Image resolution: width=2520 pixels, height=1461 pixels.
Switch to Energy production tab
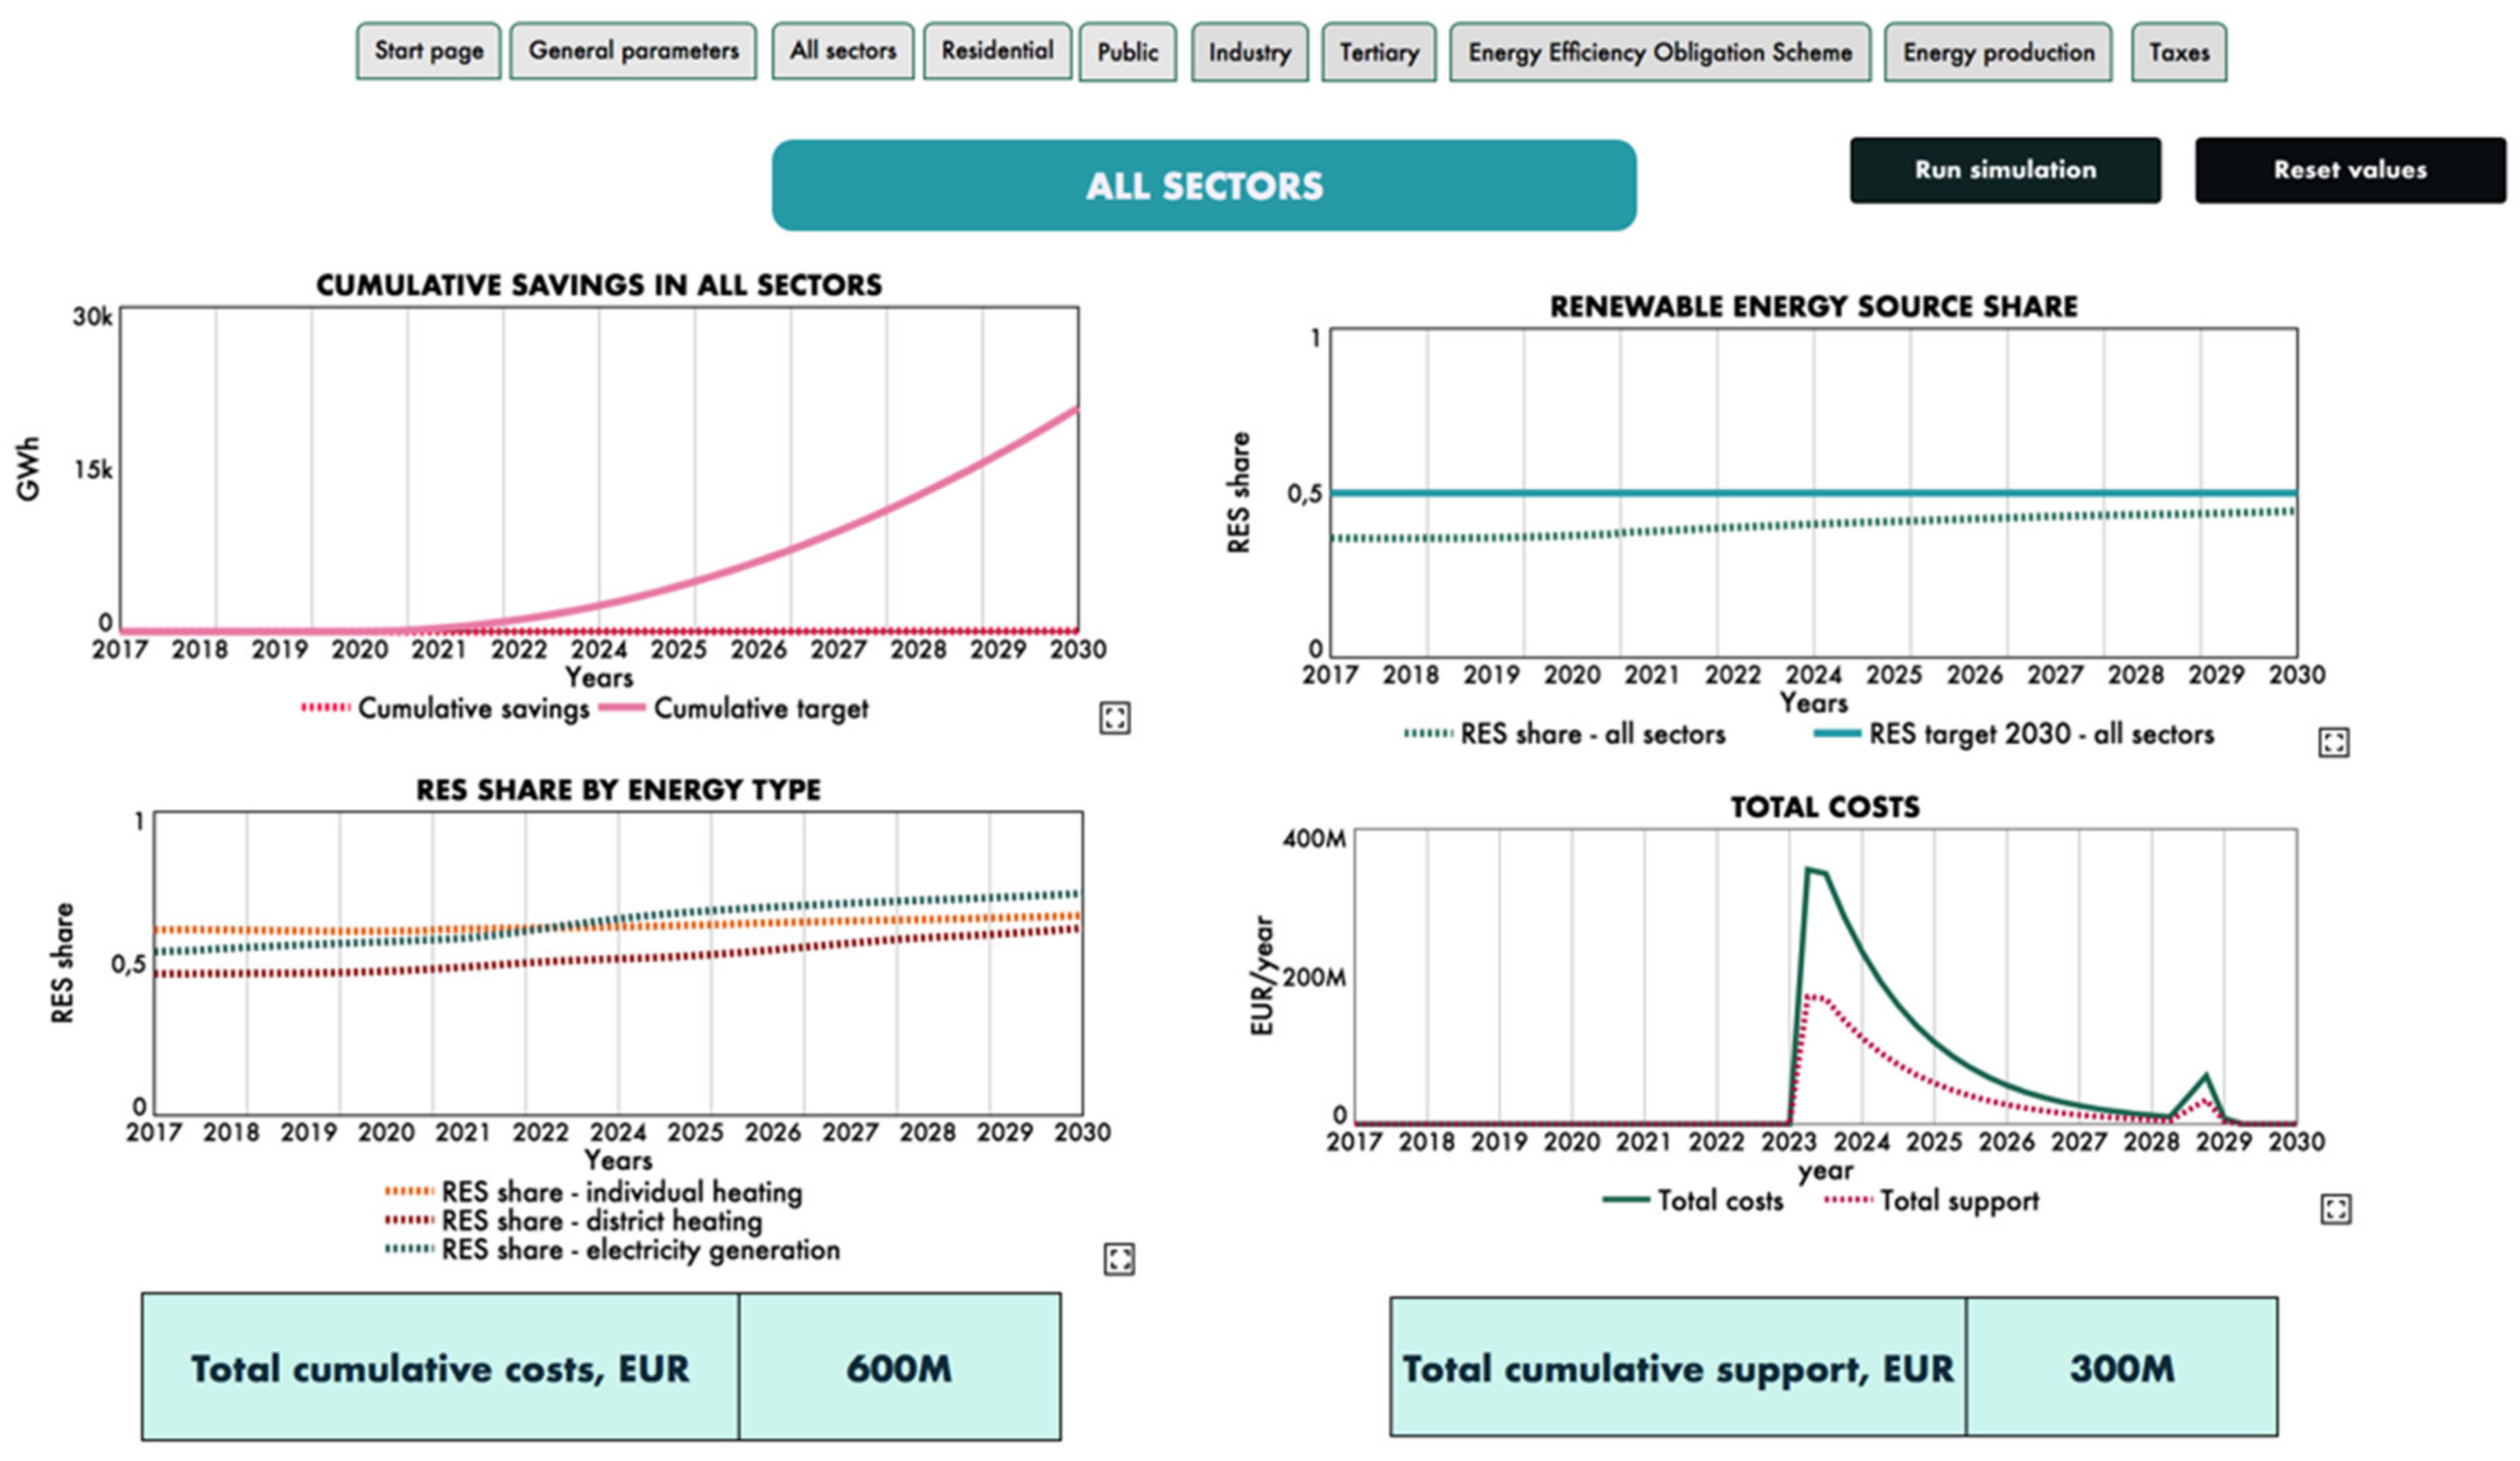click(1998, 52)
